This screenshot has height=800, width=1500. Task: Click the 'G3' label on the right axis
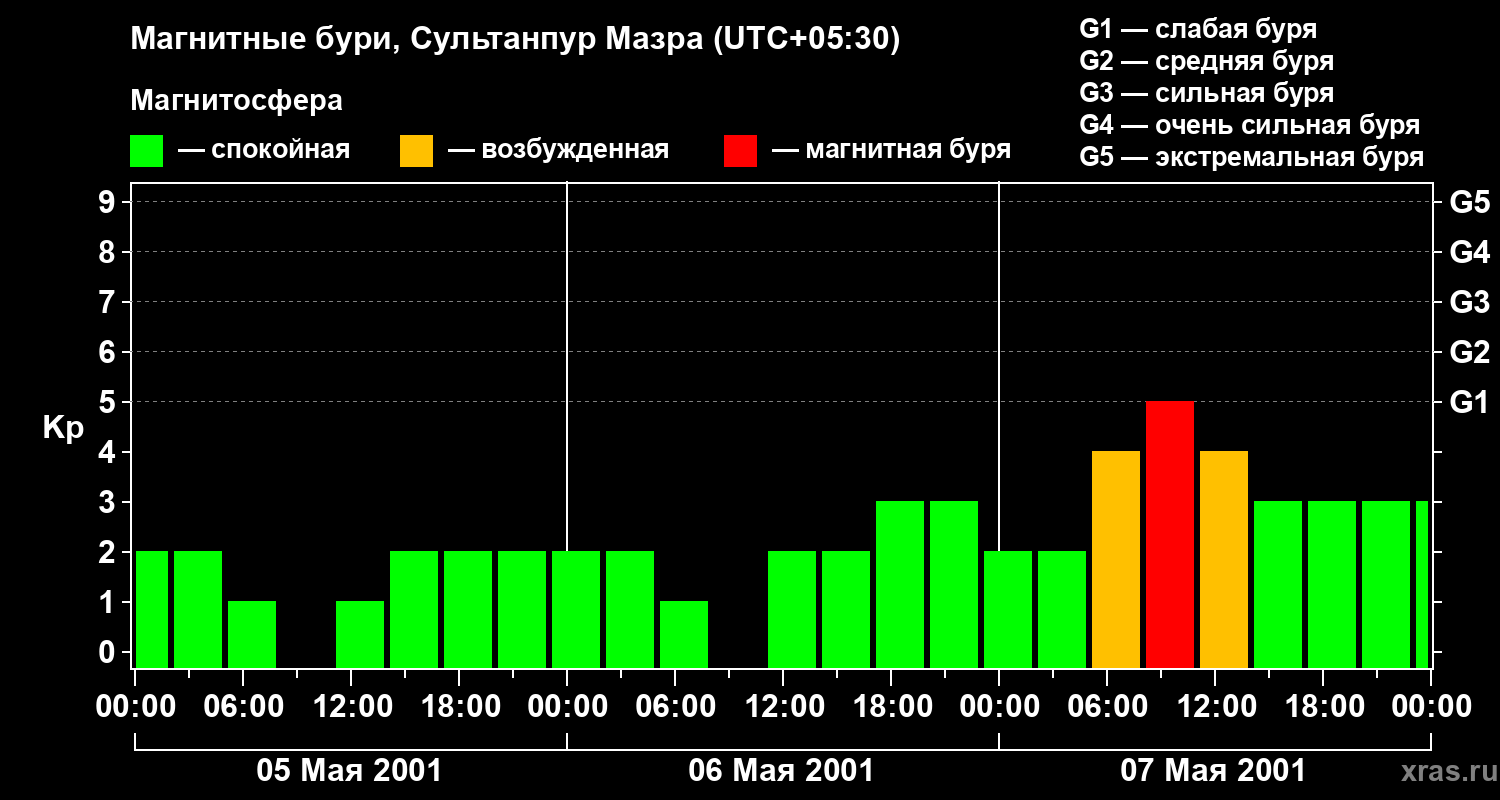pos(1469,302)
